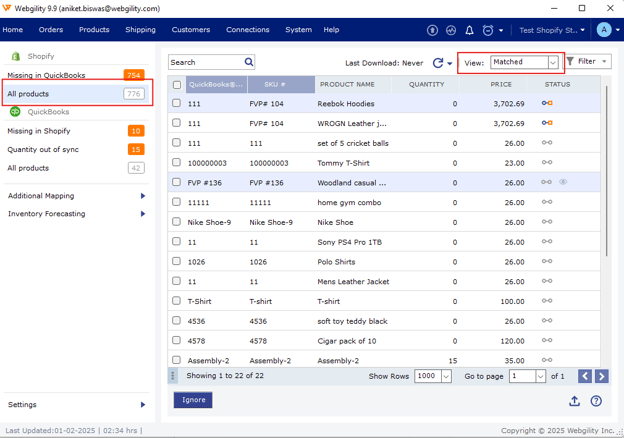Open the Connections menu
Screen dimensions: 624x438
pos(247,30)
